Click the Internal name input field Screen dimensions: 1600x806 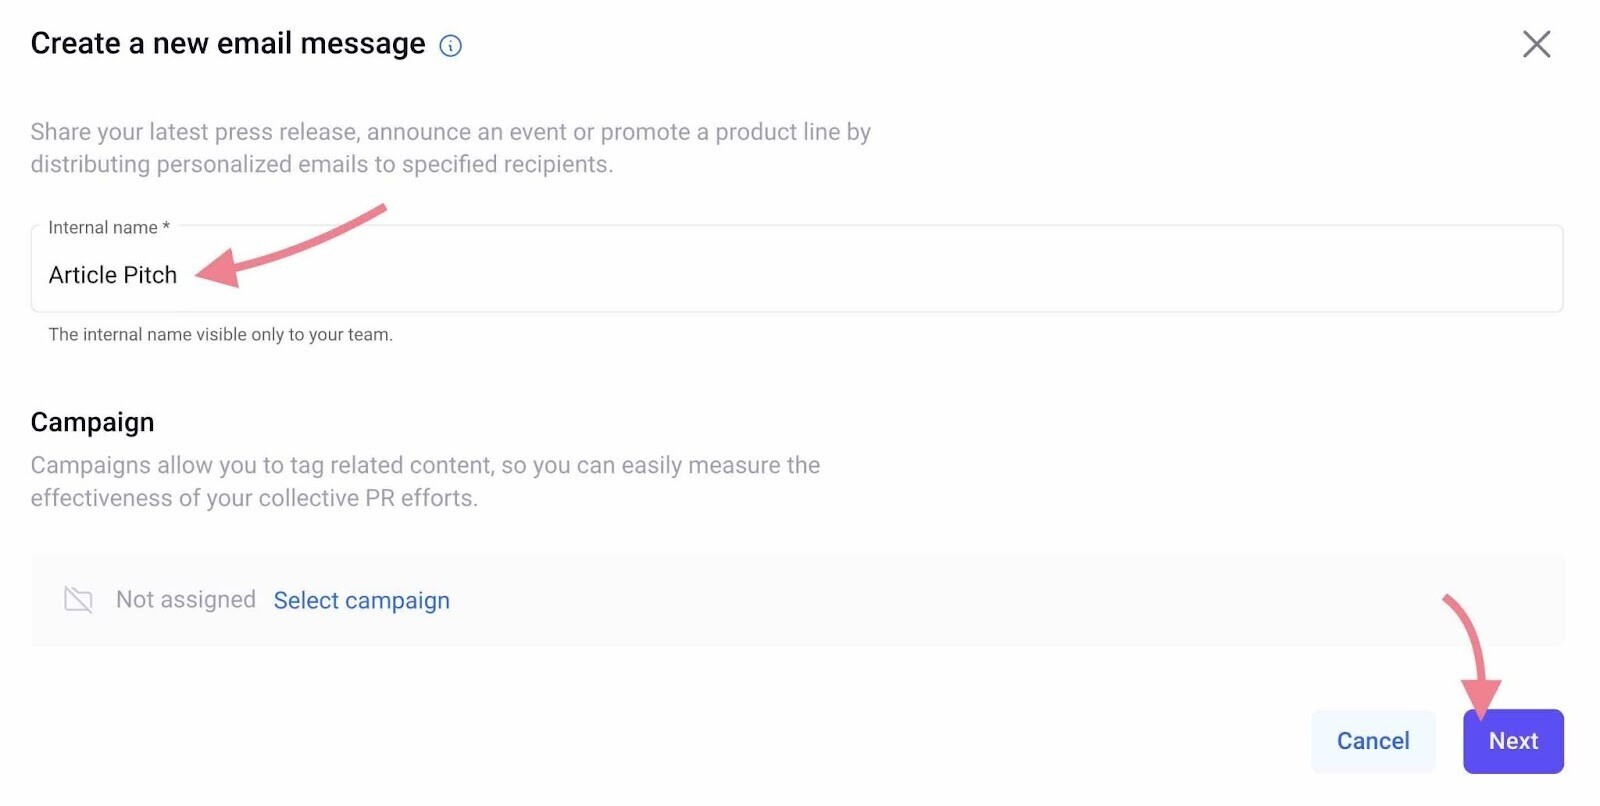797,269
